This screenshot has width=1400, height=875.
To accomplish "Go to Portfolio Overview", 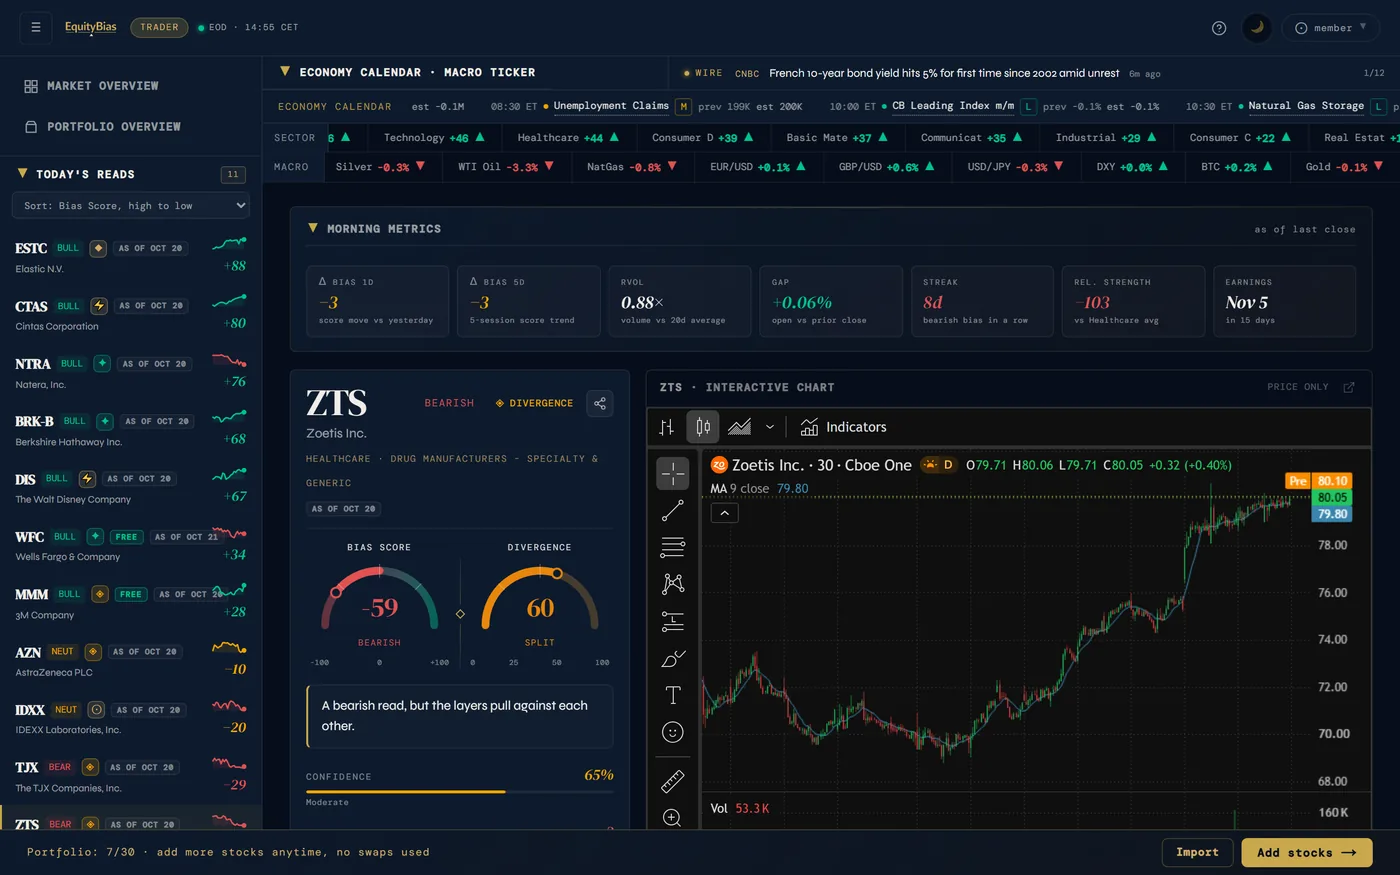I will (103, 127).
